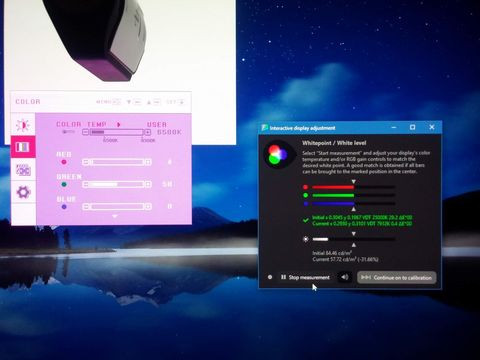This screenshot has height=360, width=480.
Task: Click the RGB circles whitepoint icon
Action: [x=278, y=154]
